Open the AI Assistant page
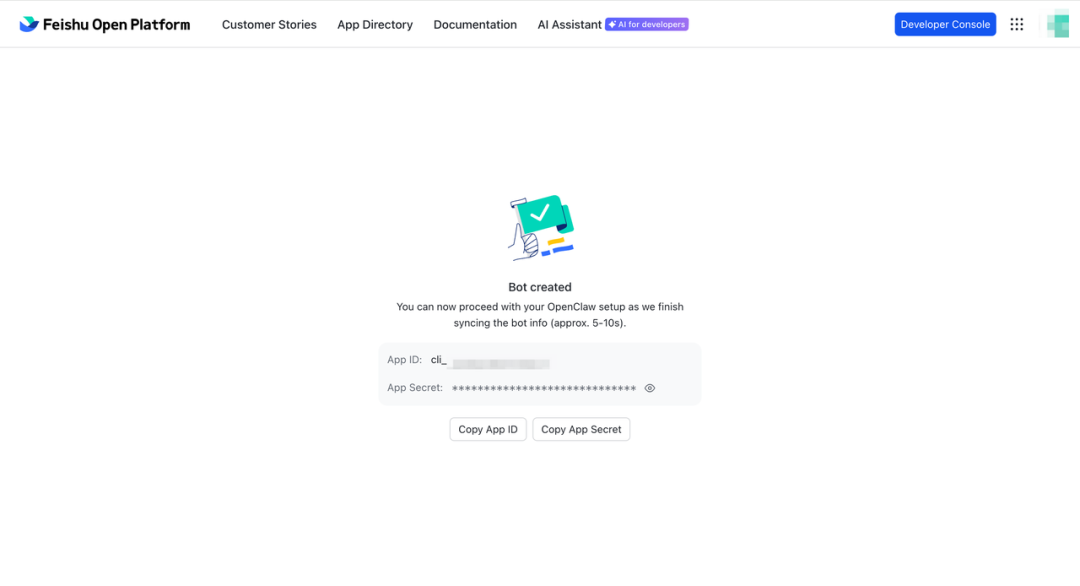The image size is (1080, 586). click(x=569, y=24)
